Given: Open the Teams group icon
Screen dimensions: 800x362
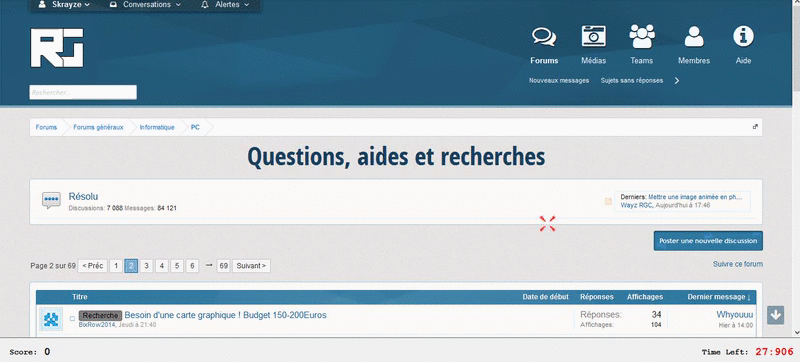Looking at the screenshot, I should pyautogui.click(x=642, y=36).
